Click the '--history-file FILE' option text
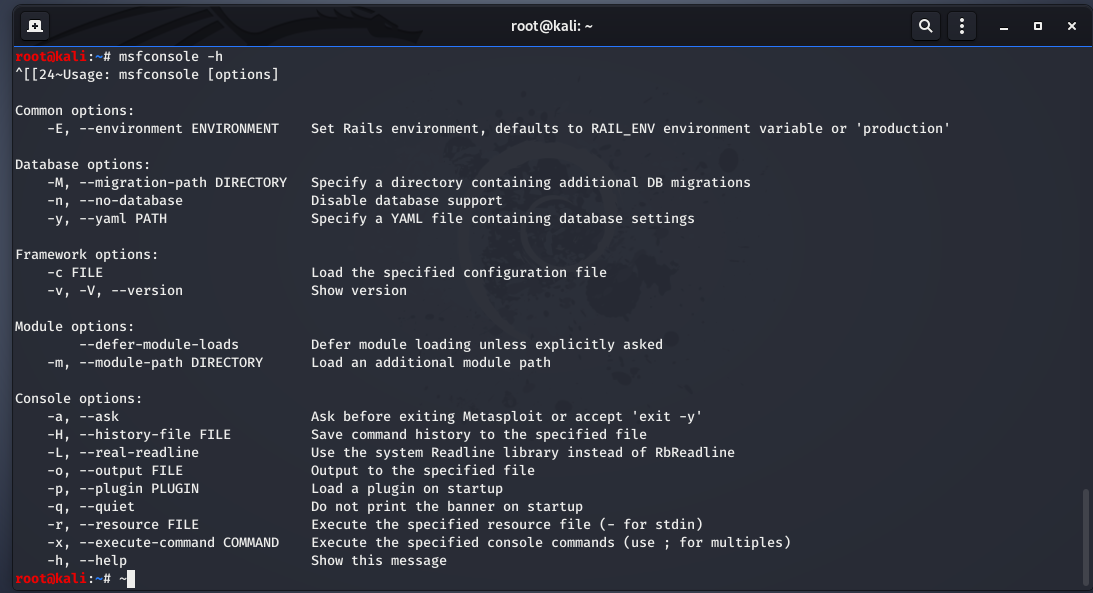1093x593 pixels. [x=155, y=435]
